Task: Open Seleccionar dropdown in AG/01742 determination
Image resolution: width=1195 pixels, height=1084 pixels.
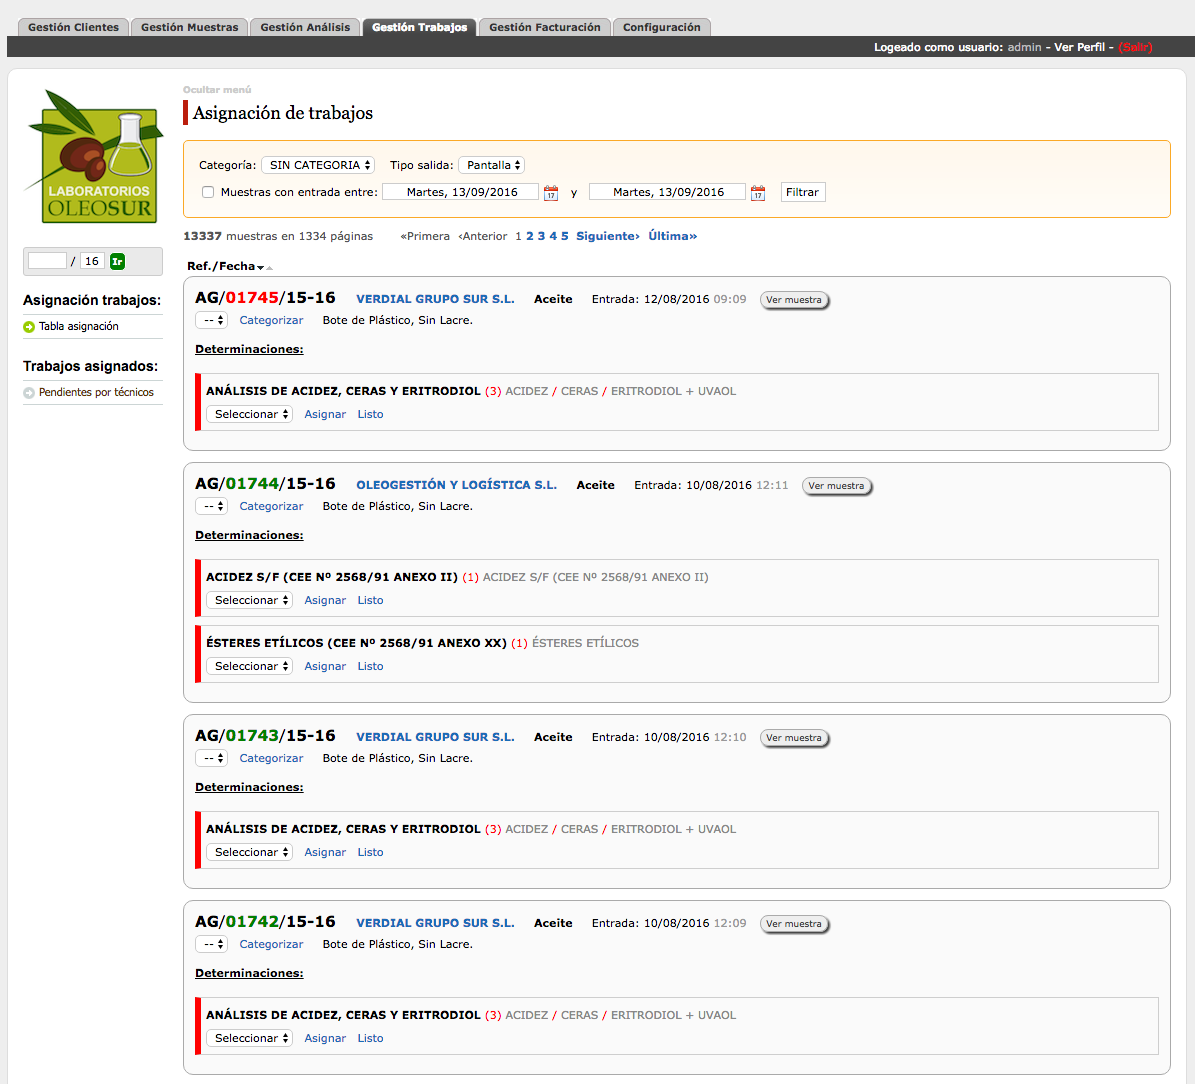Action: (250, 1038)
